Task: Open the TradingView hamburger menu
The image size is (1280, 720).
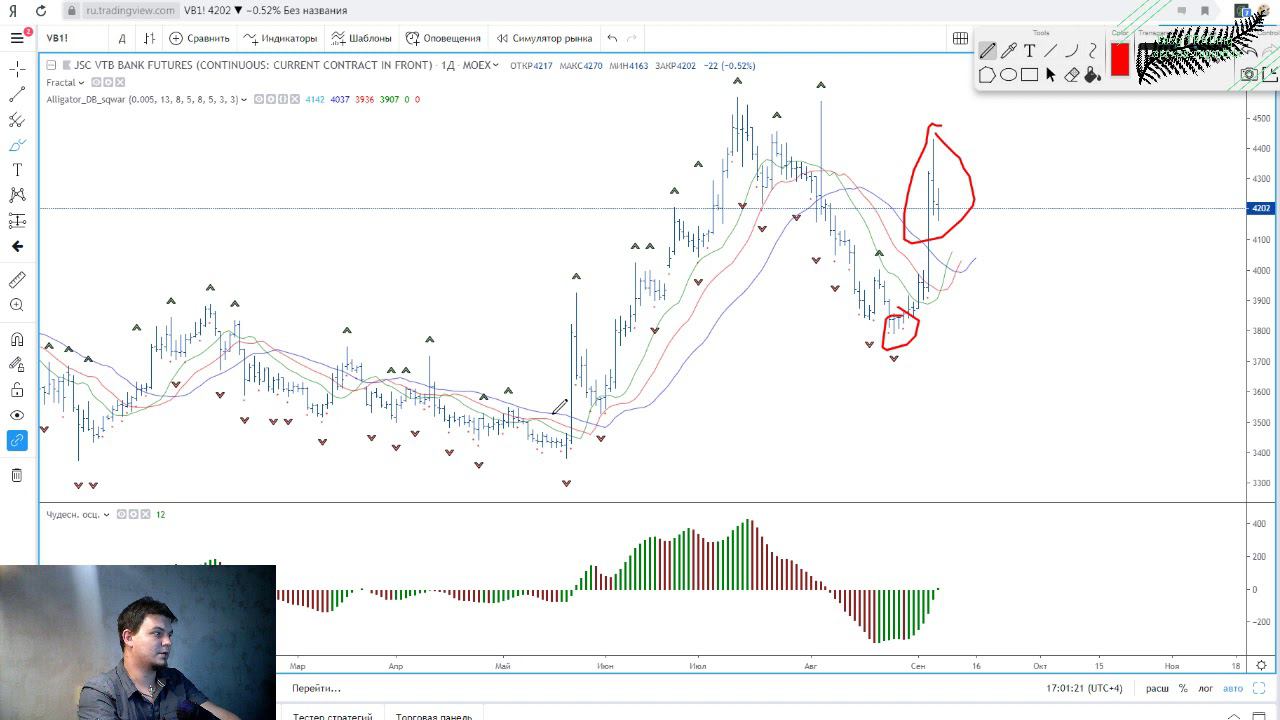Action: point(17,38)
